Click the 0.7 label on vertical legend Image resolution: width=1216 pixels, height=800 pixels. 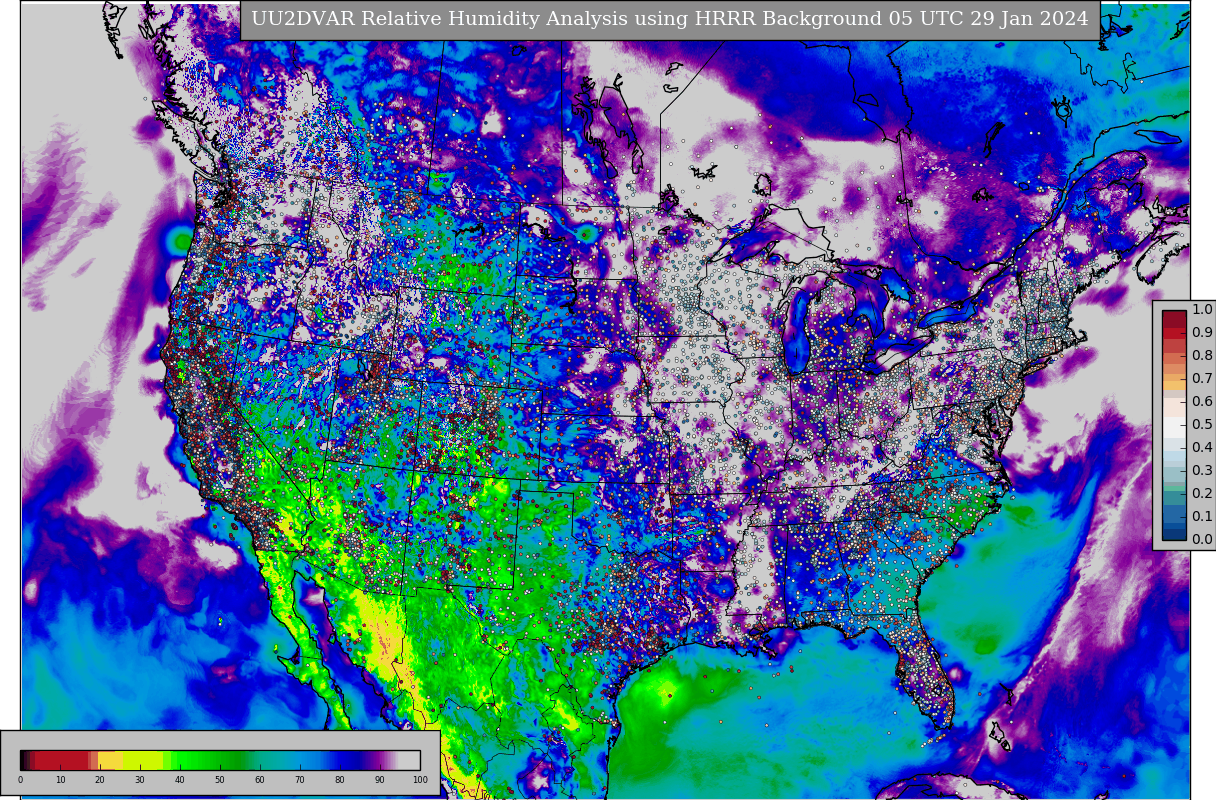[x=1202, y=378]
